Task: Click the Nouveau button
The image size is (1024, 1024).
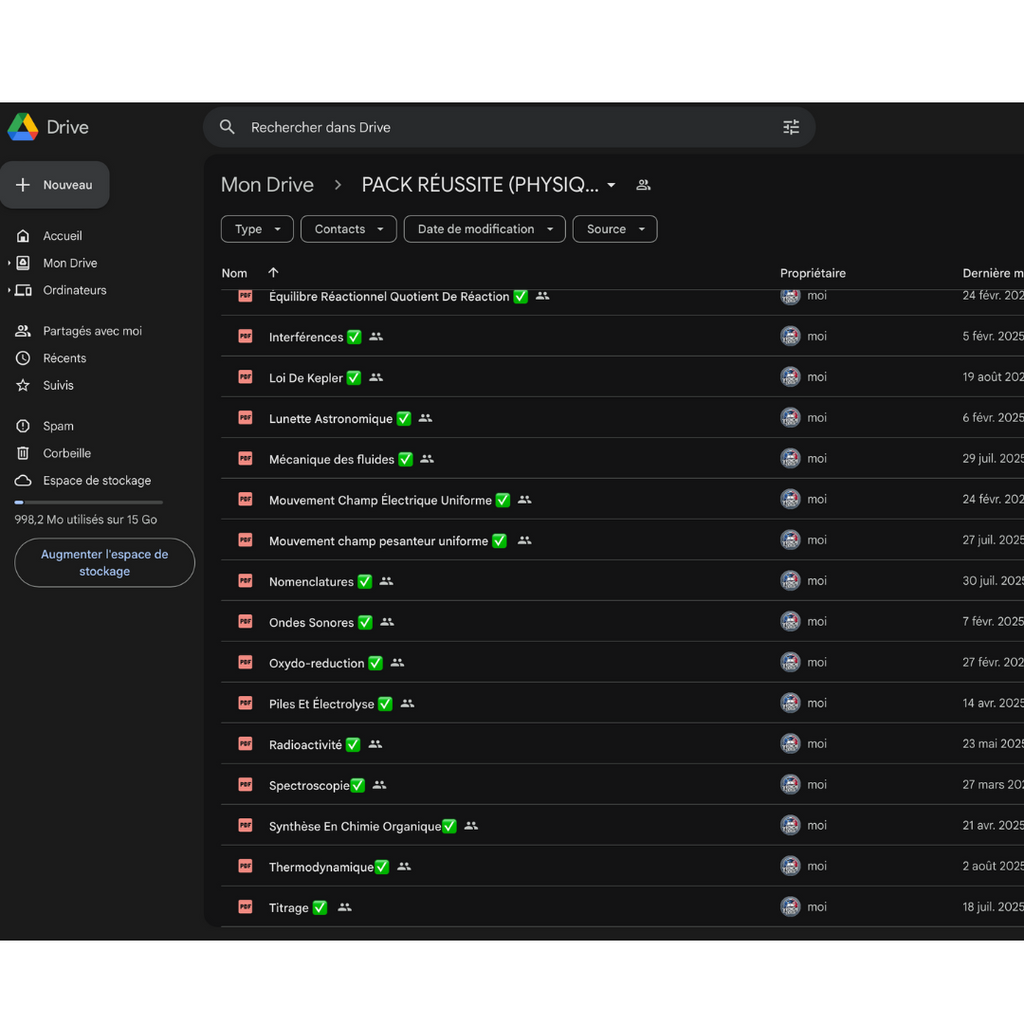Action: point(55,185)
